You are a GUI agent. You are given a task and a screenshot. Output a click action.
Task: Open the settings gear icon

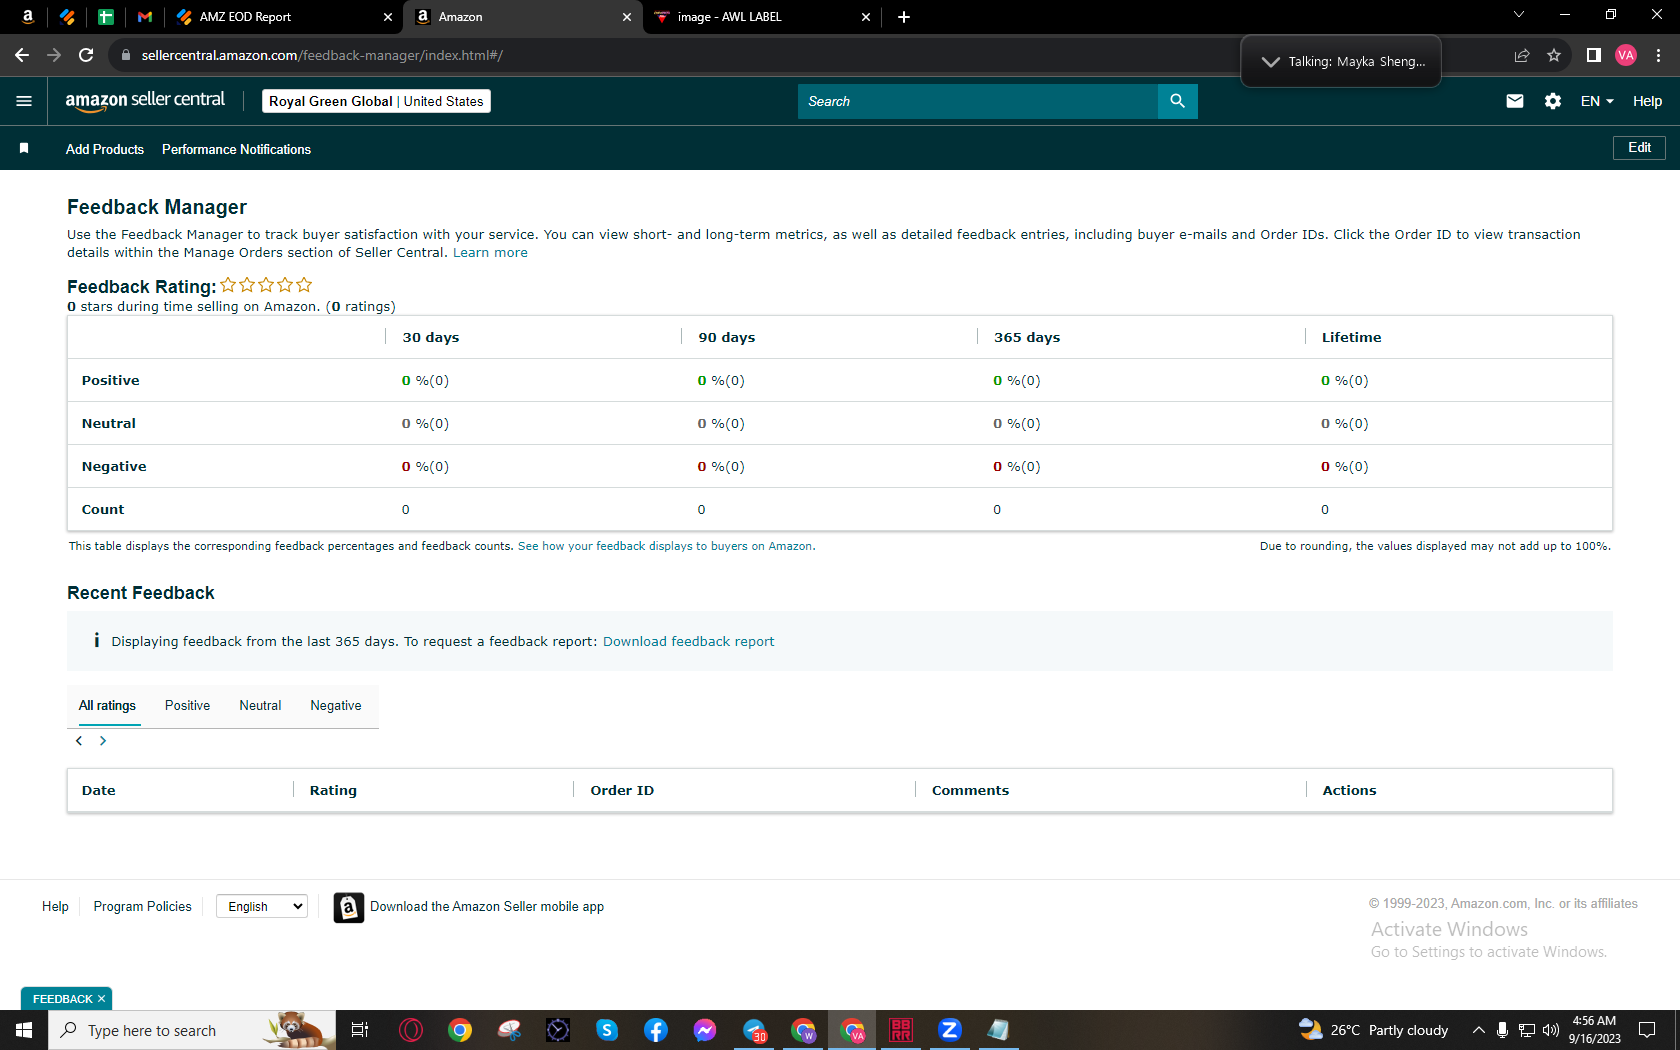(1553, 101)
